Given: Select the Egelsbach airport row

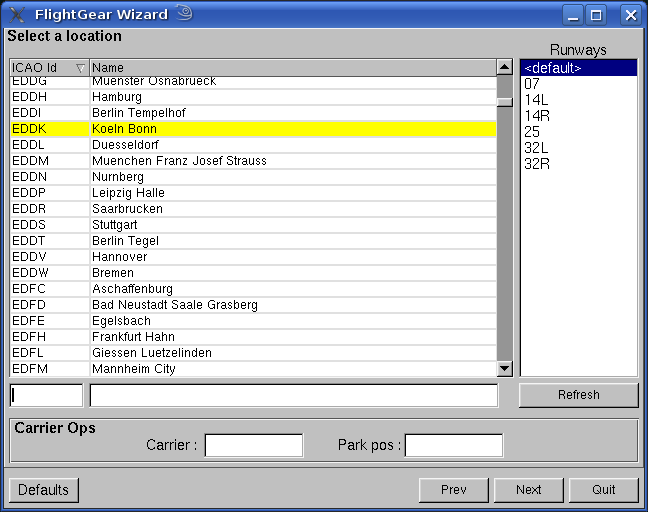Looking at the screenshot, I should click(253, 321).
